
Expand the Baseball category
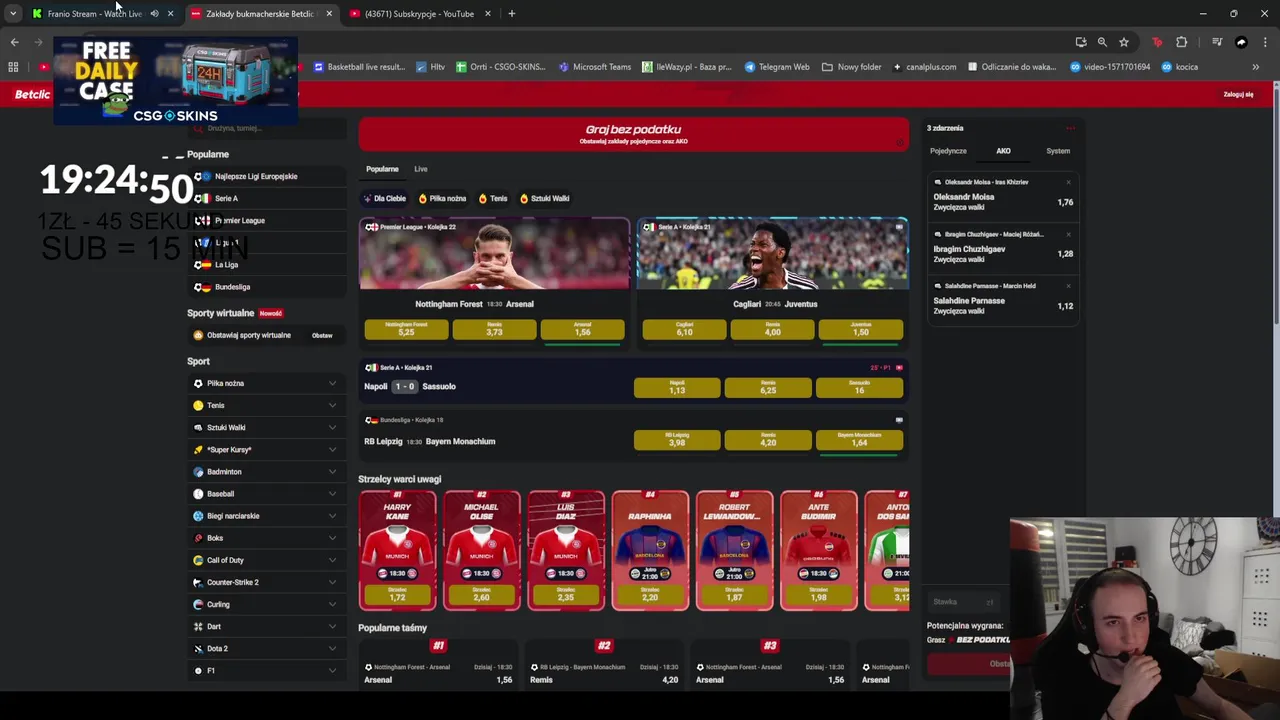(x=332, y=494)
